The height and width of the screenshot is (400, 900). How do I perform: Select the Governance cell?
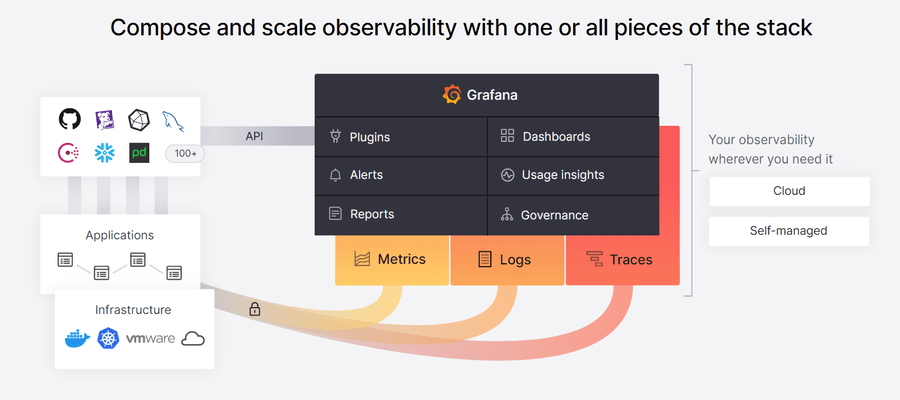coord(573,215)
